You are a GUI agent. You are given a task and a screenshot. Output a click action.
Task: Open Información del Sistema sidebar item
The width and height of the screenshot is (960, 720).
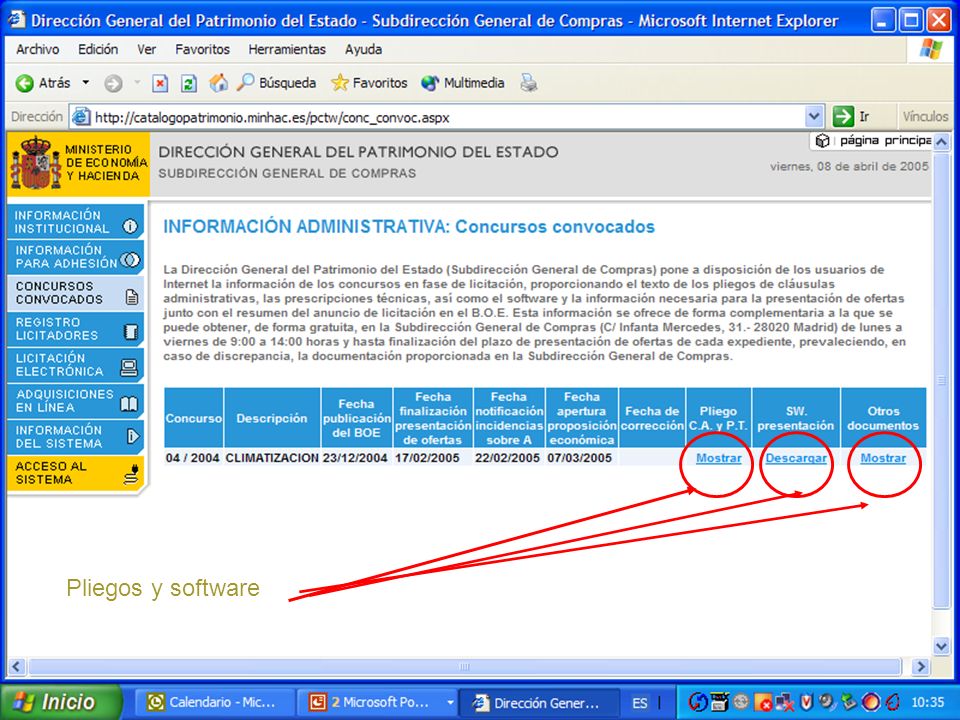76,437
